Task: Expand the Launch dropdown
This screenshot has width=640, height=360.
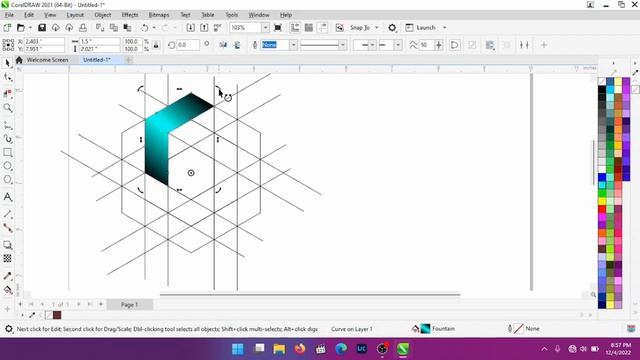Action: (x=444, y=27)
